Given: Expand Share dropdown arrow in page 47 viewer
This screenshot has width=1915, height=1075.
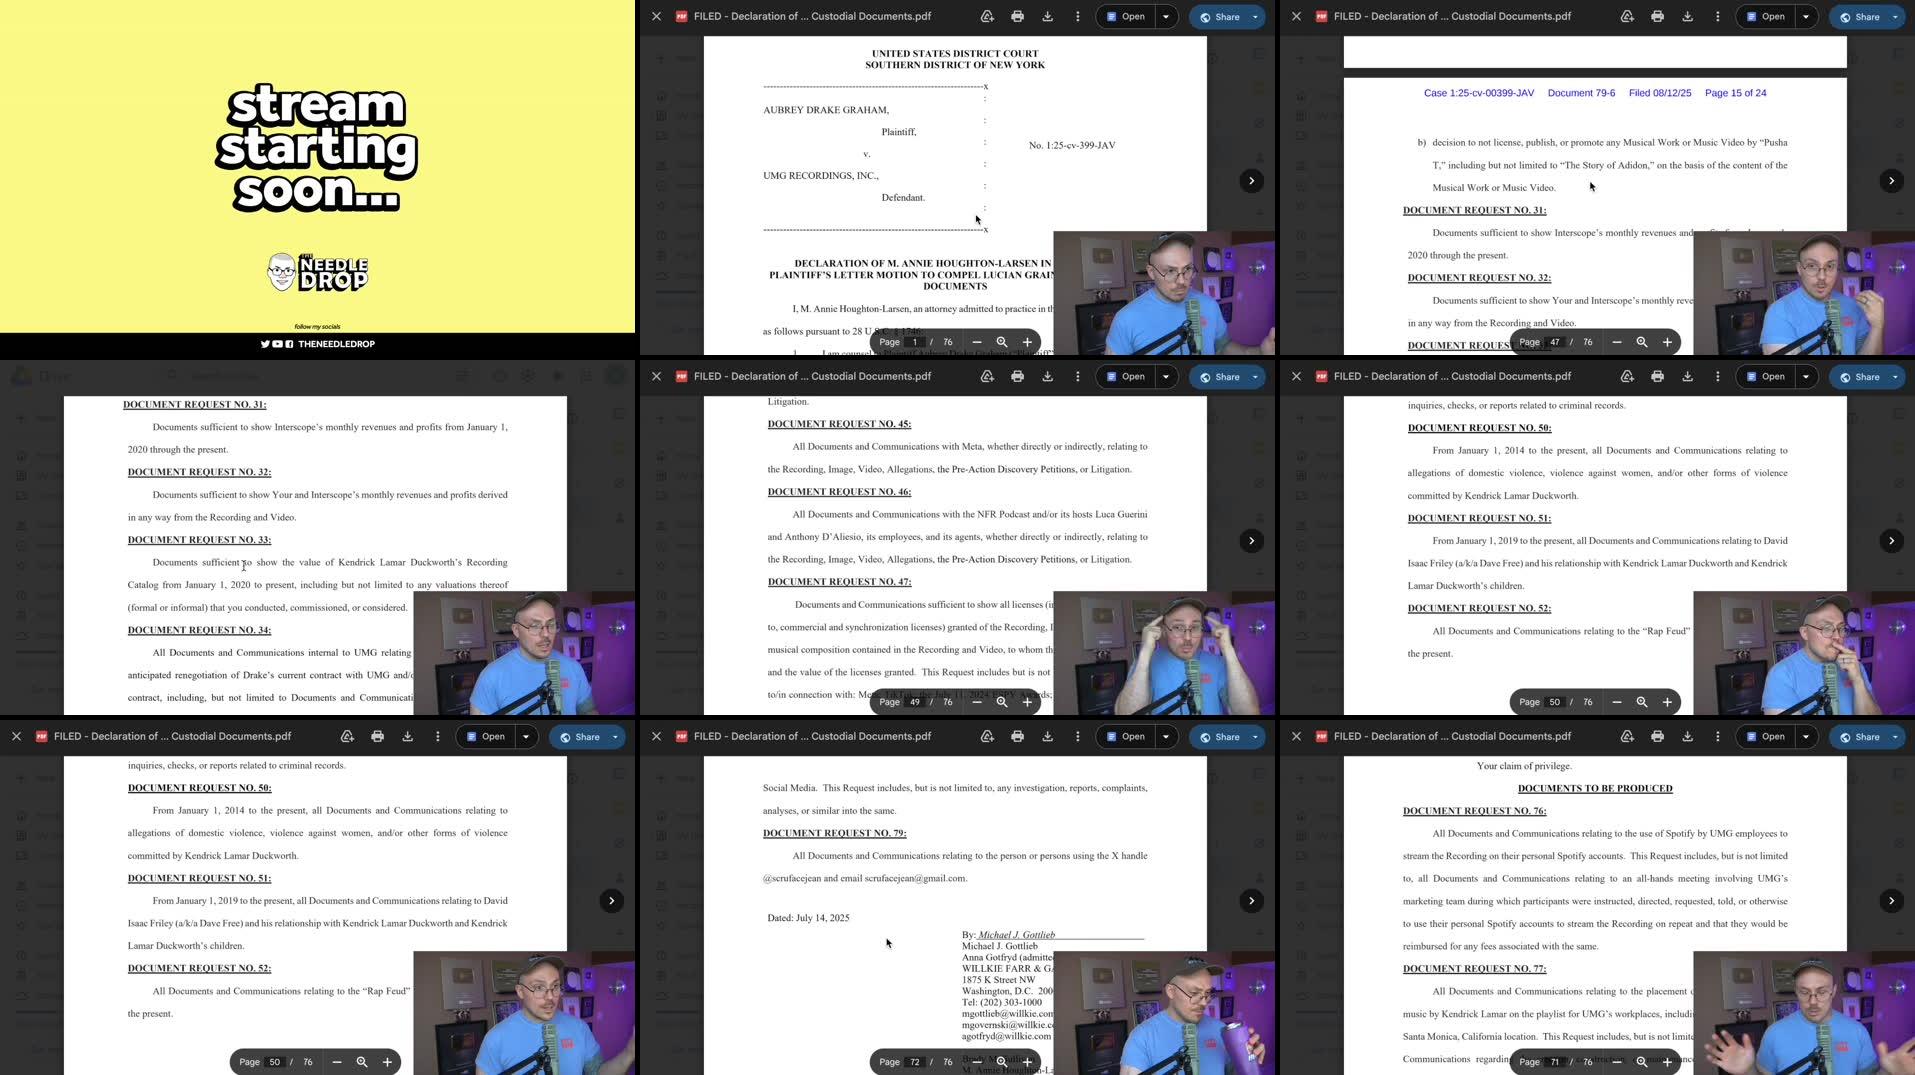Looking at the screenshot, I should click(1895, 17).
